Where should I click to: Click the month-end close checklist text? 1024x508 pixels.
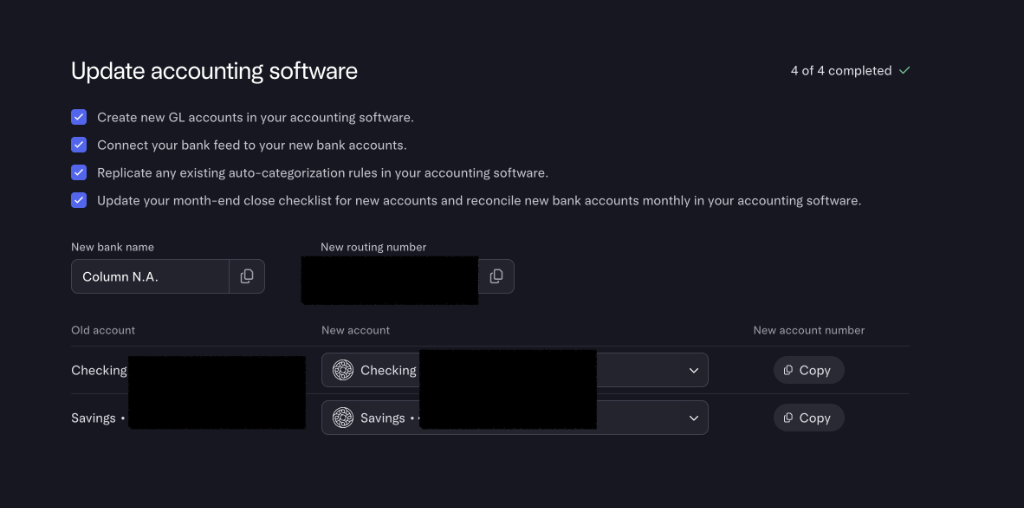coord(479,200)
